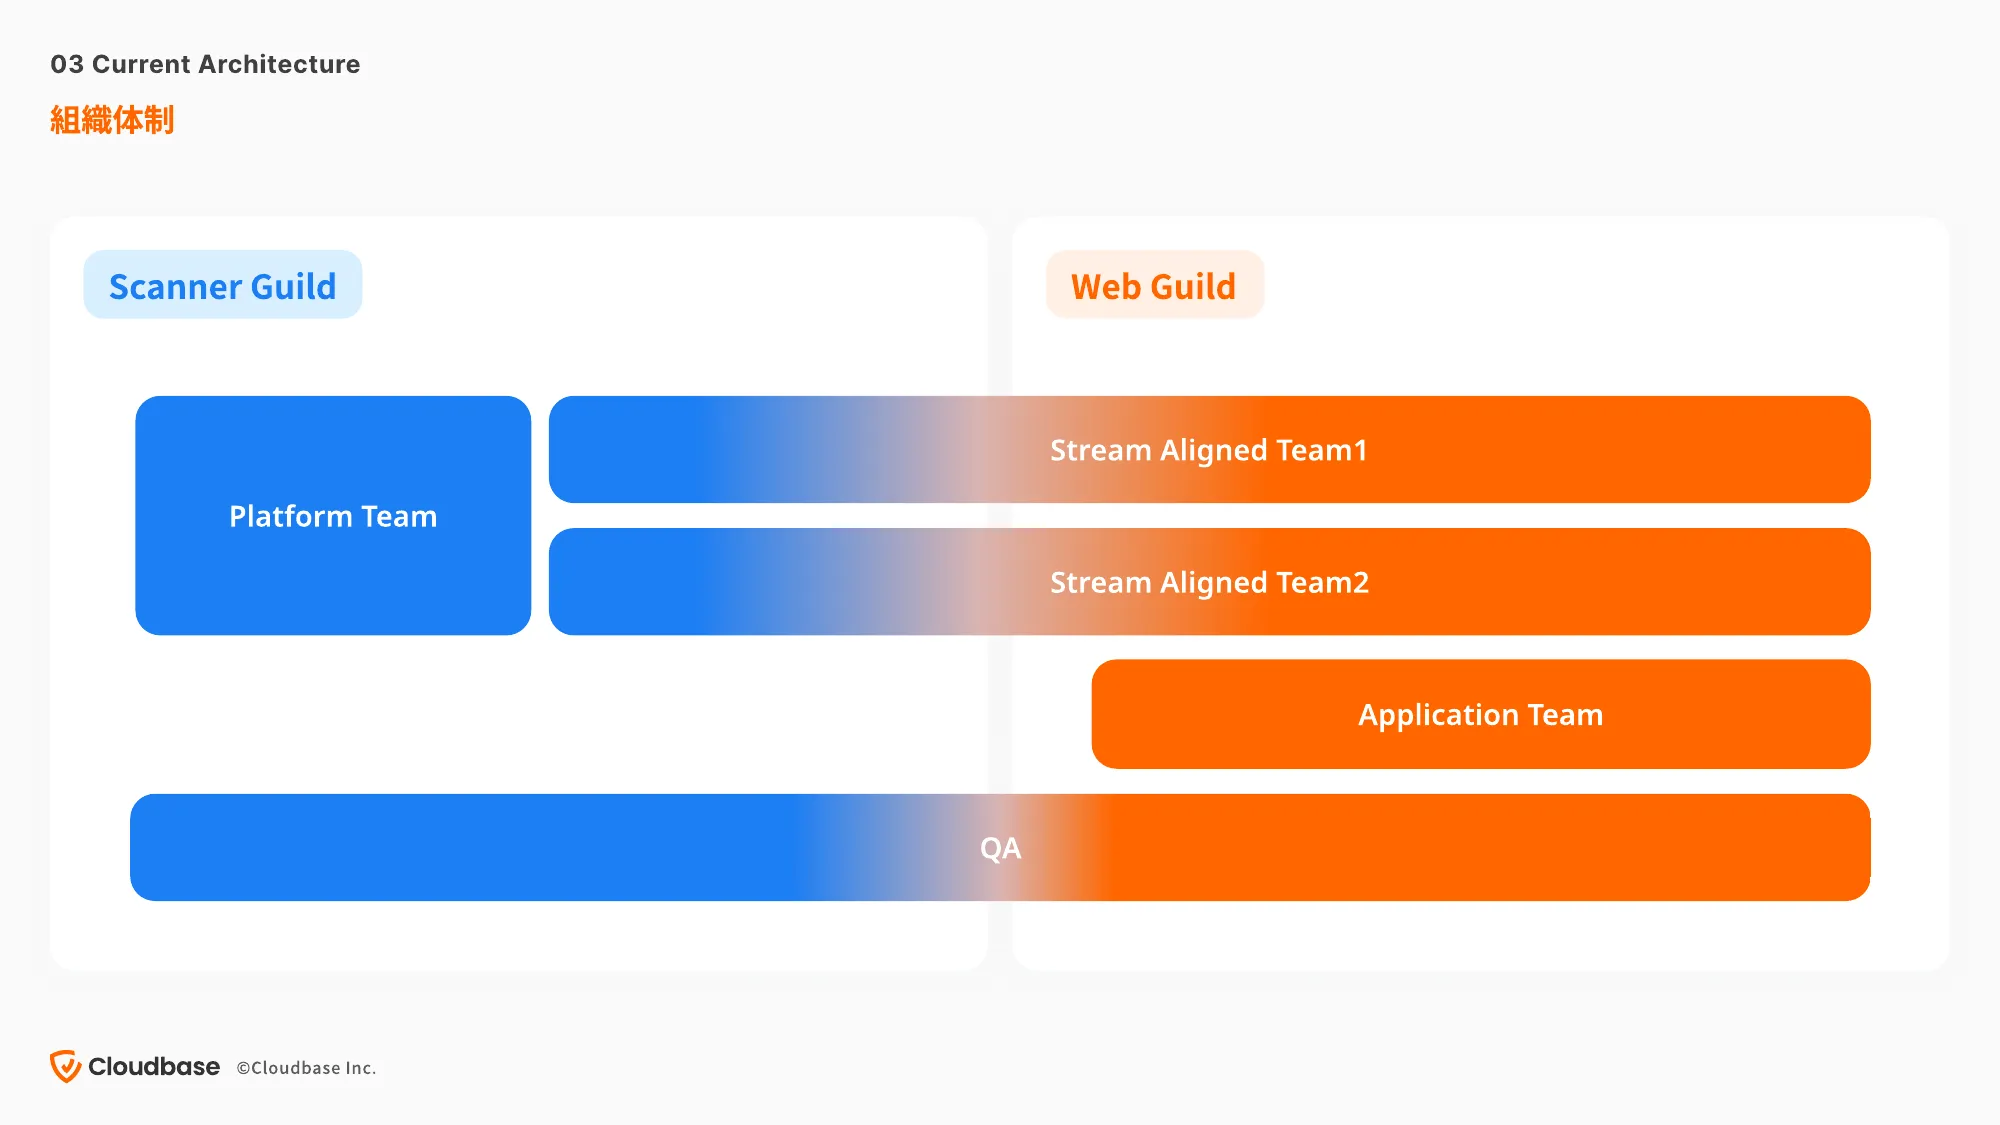The height and width of the screenshot is (1125, 2000).
Task: Click empty area of the Web Guild panel
Action: 1600,300
